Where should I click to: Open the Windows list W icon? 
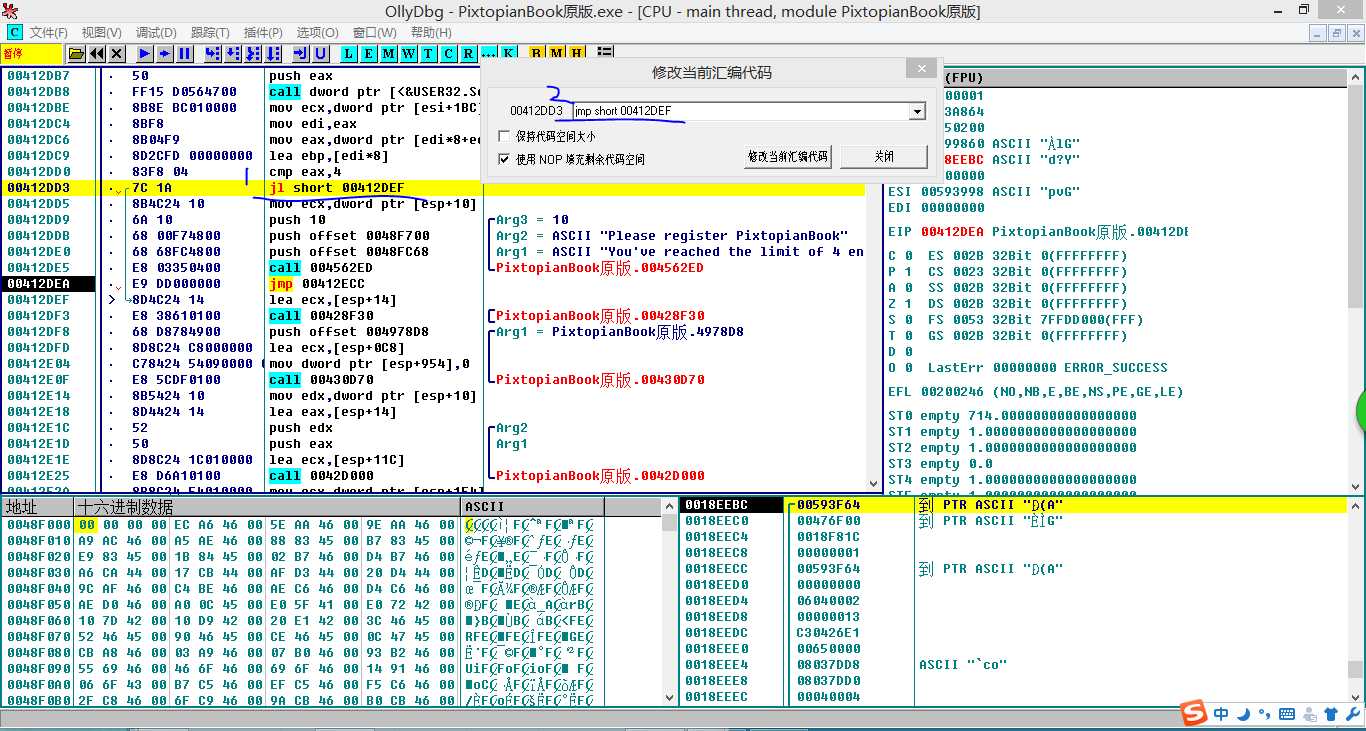point(408,53)
